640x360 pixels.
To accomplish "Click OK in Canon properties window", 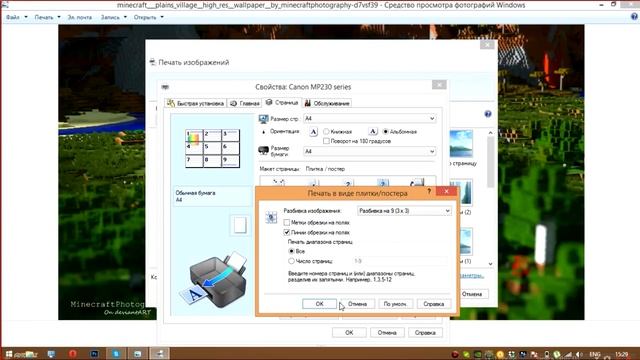I will tap(349, 333).
